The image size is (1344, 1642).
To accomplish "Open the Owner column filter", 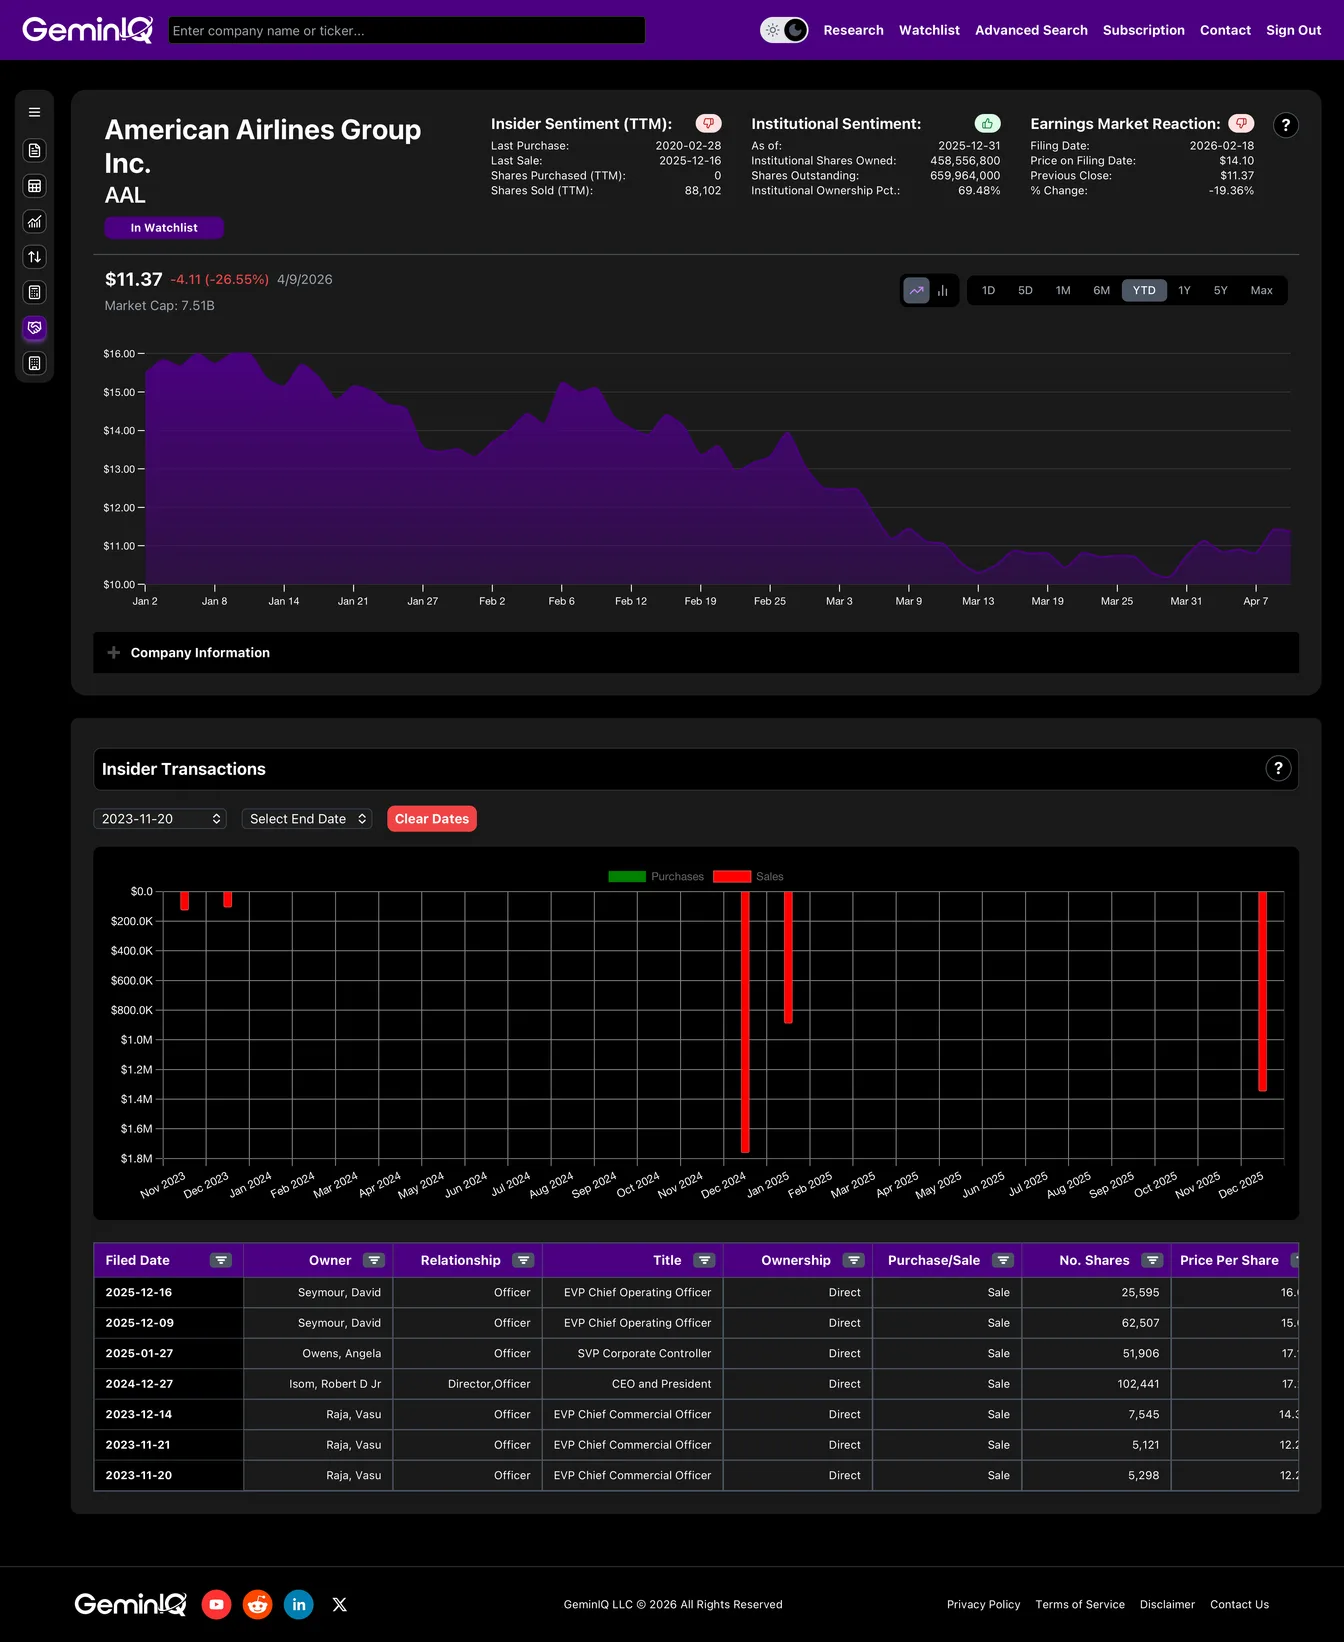I will pos(374,1260).
